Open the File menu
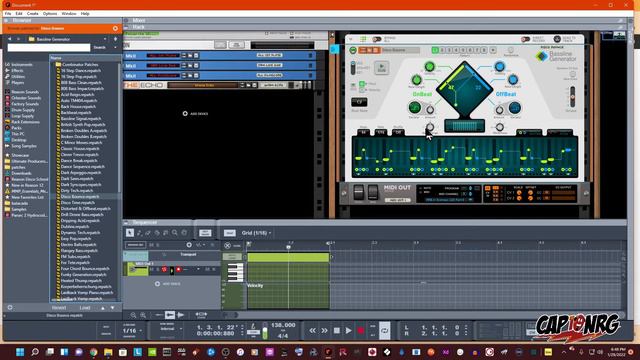Image resolution: width=640 pixels, height=360 pixels. click(8, 13)
